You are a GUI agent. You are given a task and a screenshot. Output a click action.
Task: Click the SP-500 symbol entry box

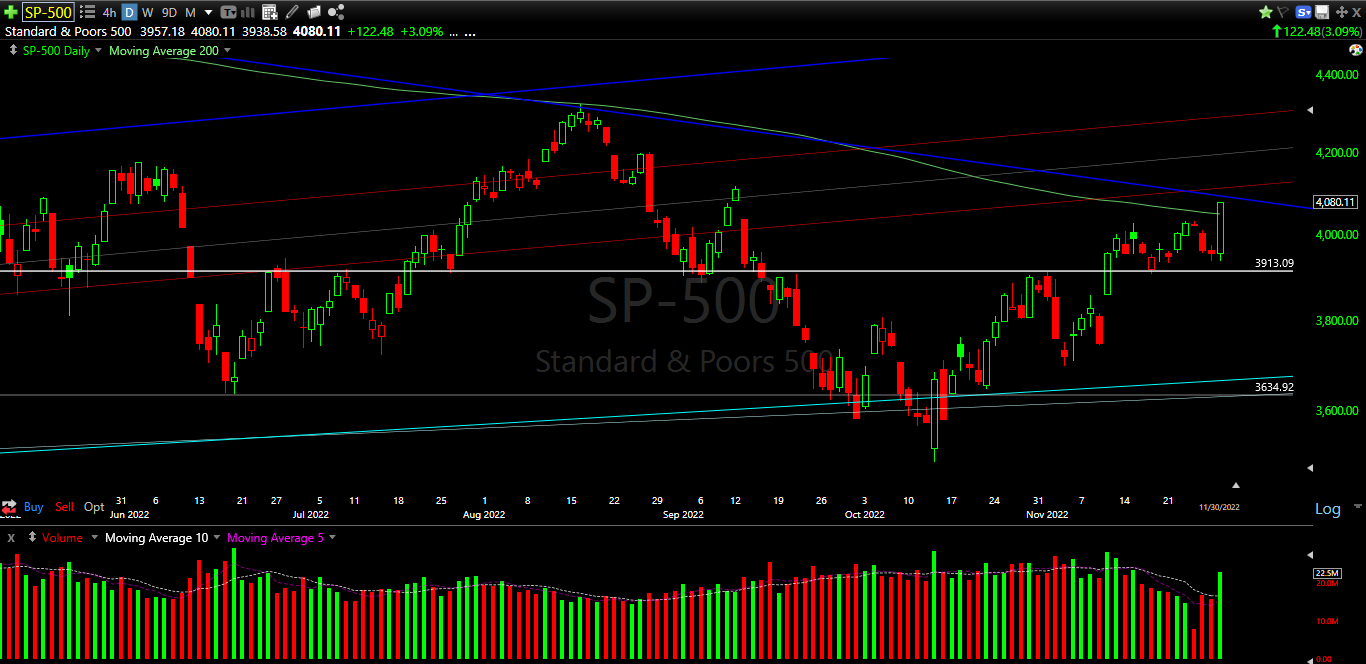(x=48, y=12)
